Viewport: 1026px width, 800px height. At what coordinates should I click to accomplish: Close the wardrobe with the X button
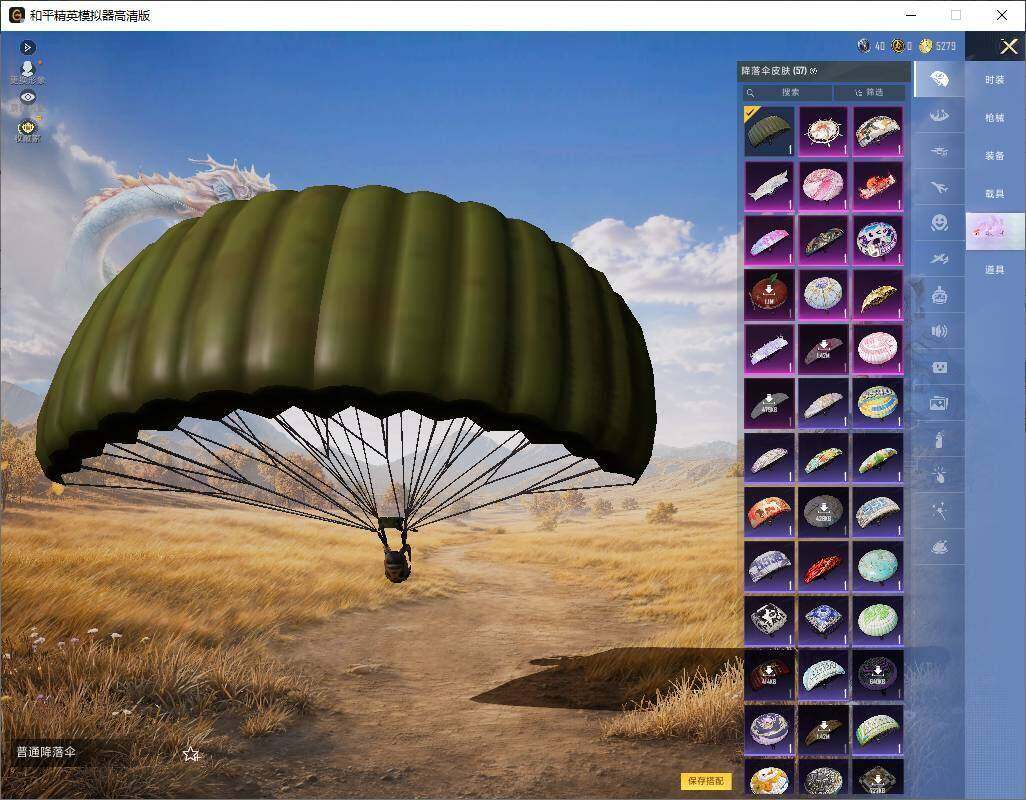1008,46
